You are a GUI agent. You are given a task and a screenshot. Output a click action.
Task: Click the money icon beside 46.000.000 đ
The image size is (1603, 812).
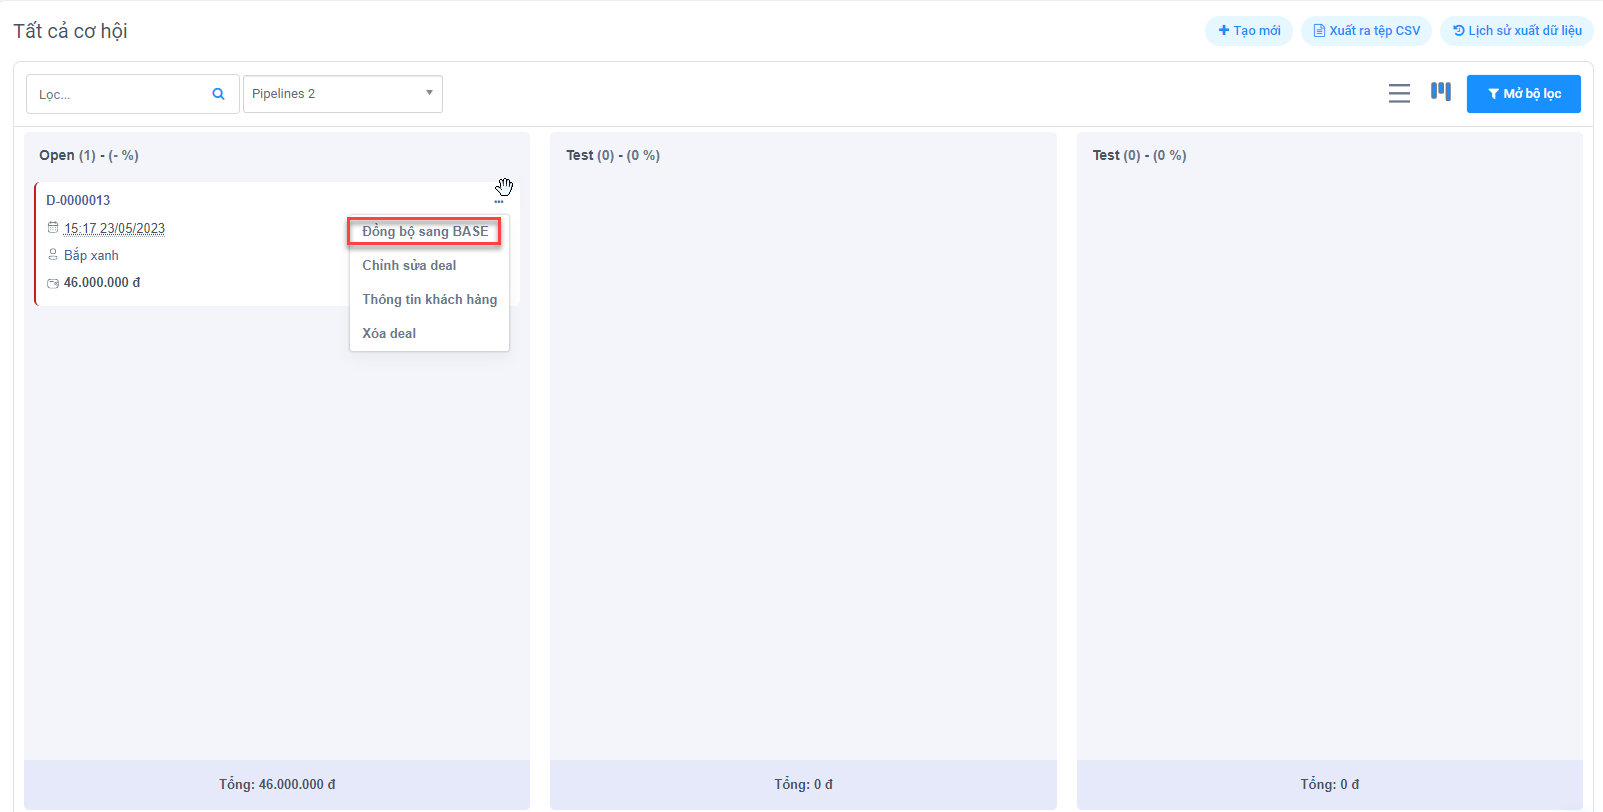53,283
